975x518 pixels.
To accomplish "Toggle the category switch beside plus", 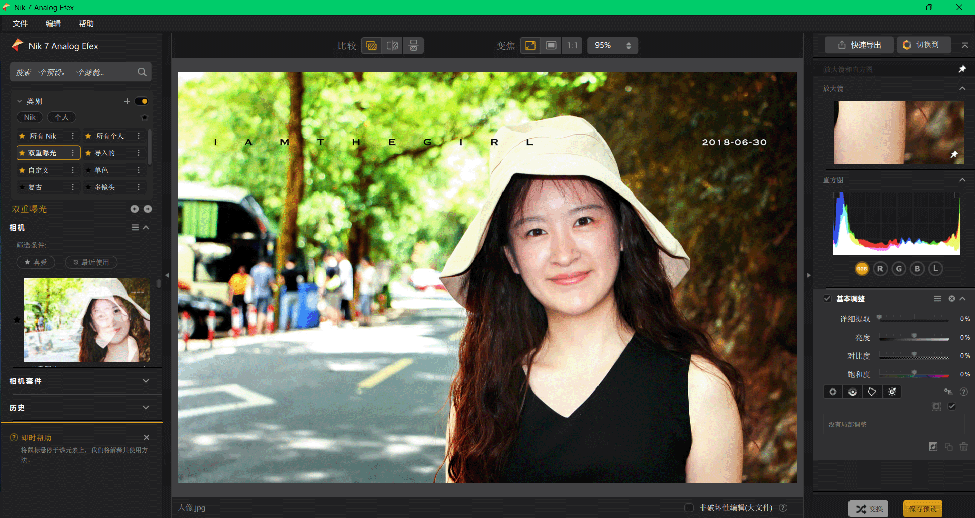I will tap(142, 101).
